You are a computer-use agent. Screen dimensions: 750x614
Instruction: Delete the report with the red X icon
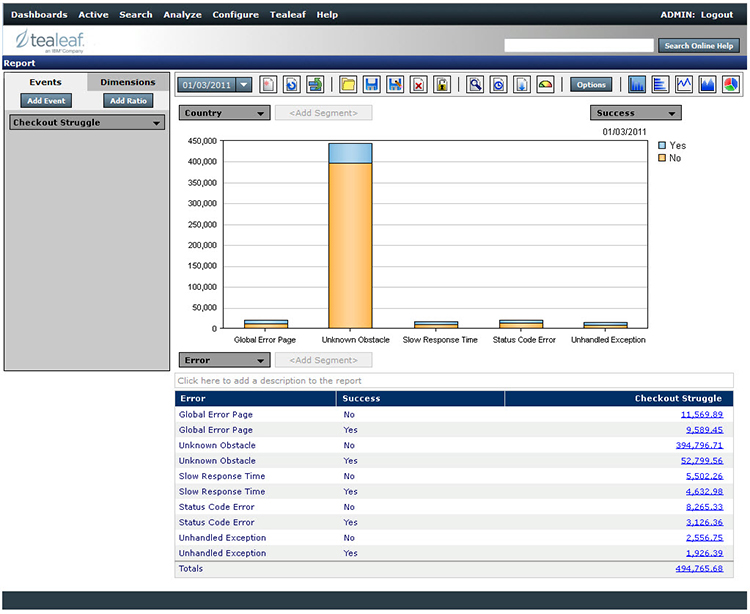coord(419,85)
